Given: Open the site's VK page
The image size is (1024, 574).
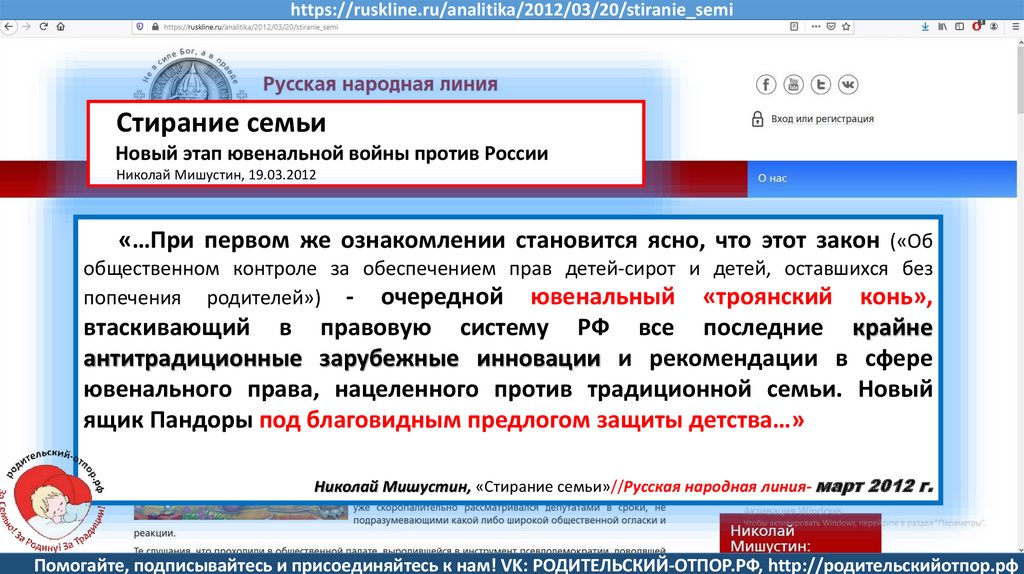Looking at the screenshot, I should [848, 84].
